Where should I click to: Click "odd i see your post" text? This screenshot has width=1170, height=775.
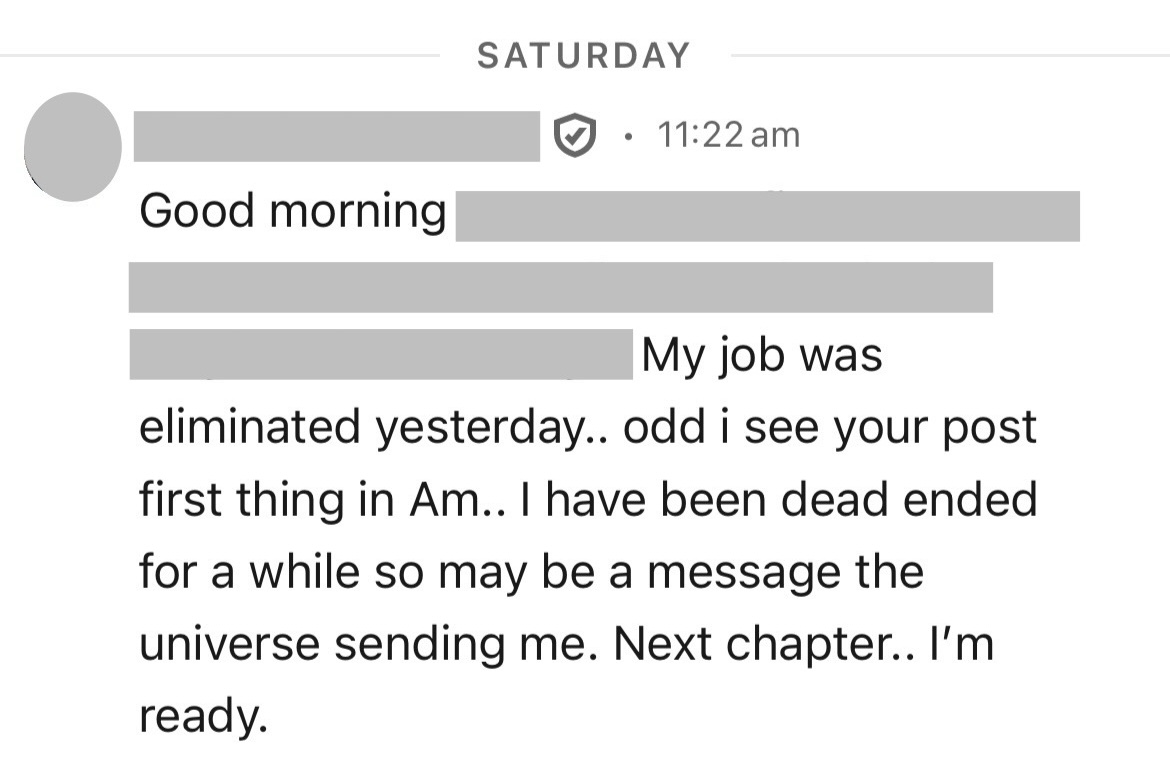(x=830, y=428)
